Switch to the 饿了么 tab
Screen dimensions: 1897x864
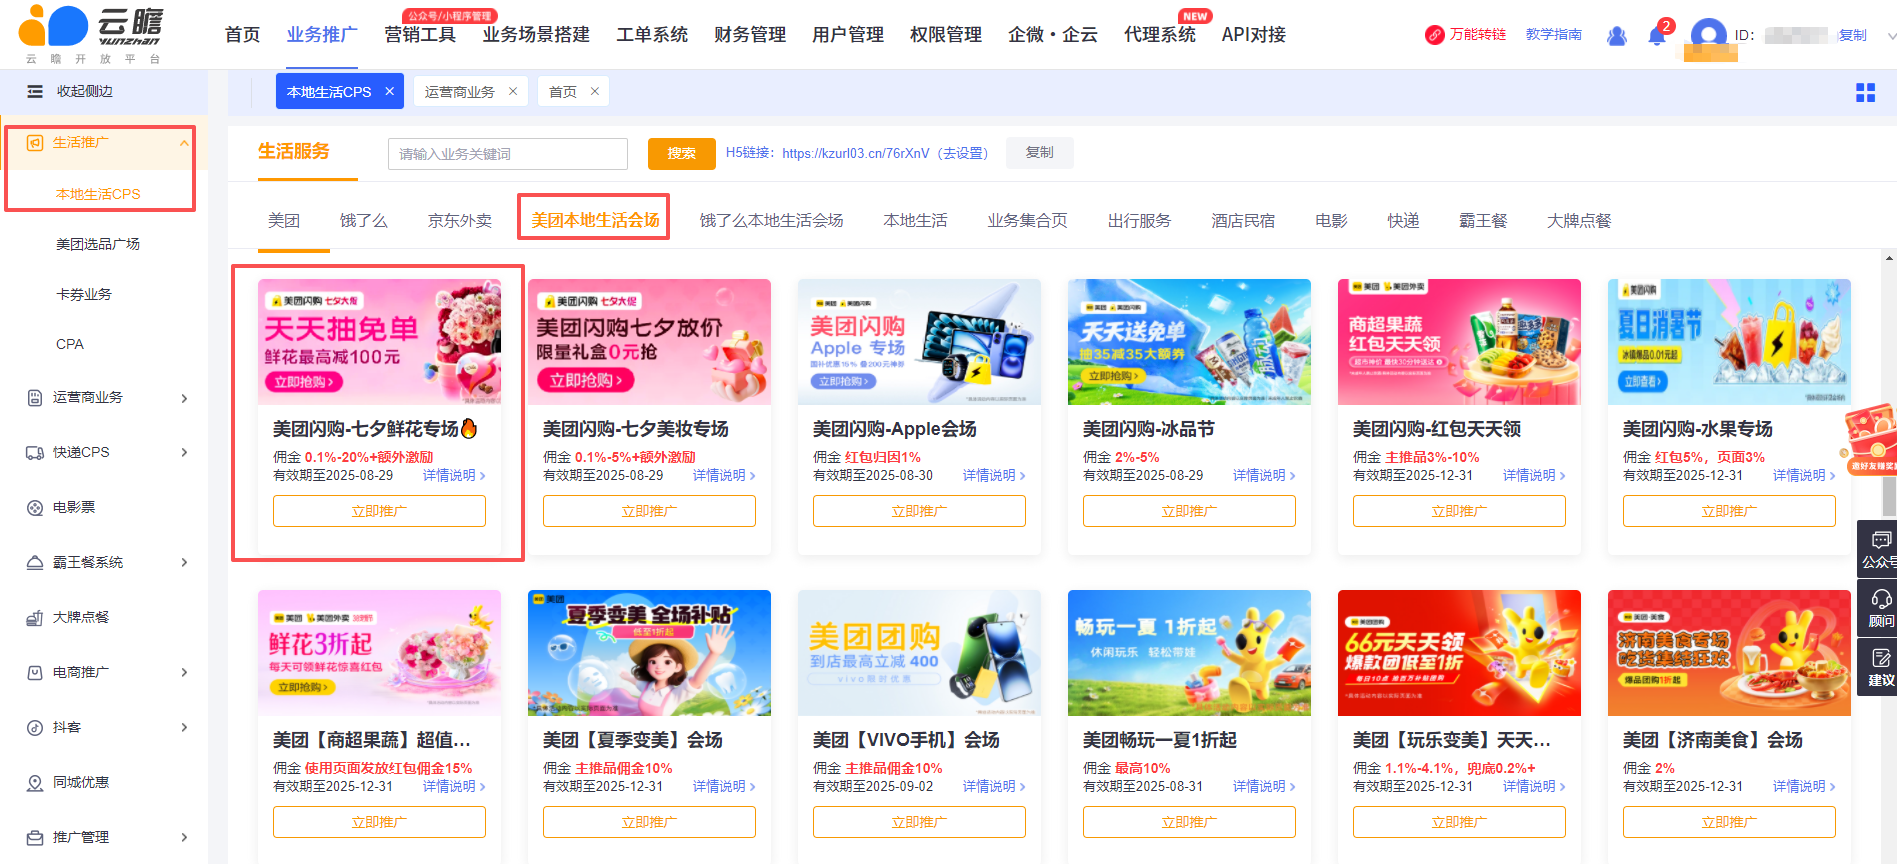[364, 221]
